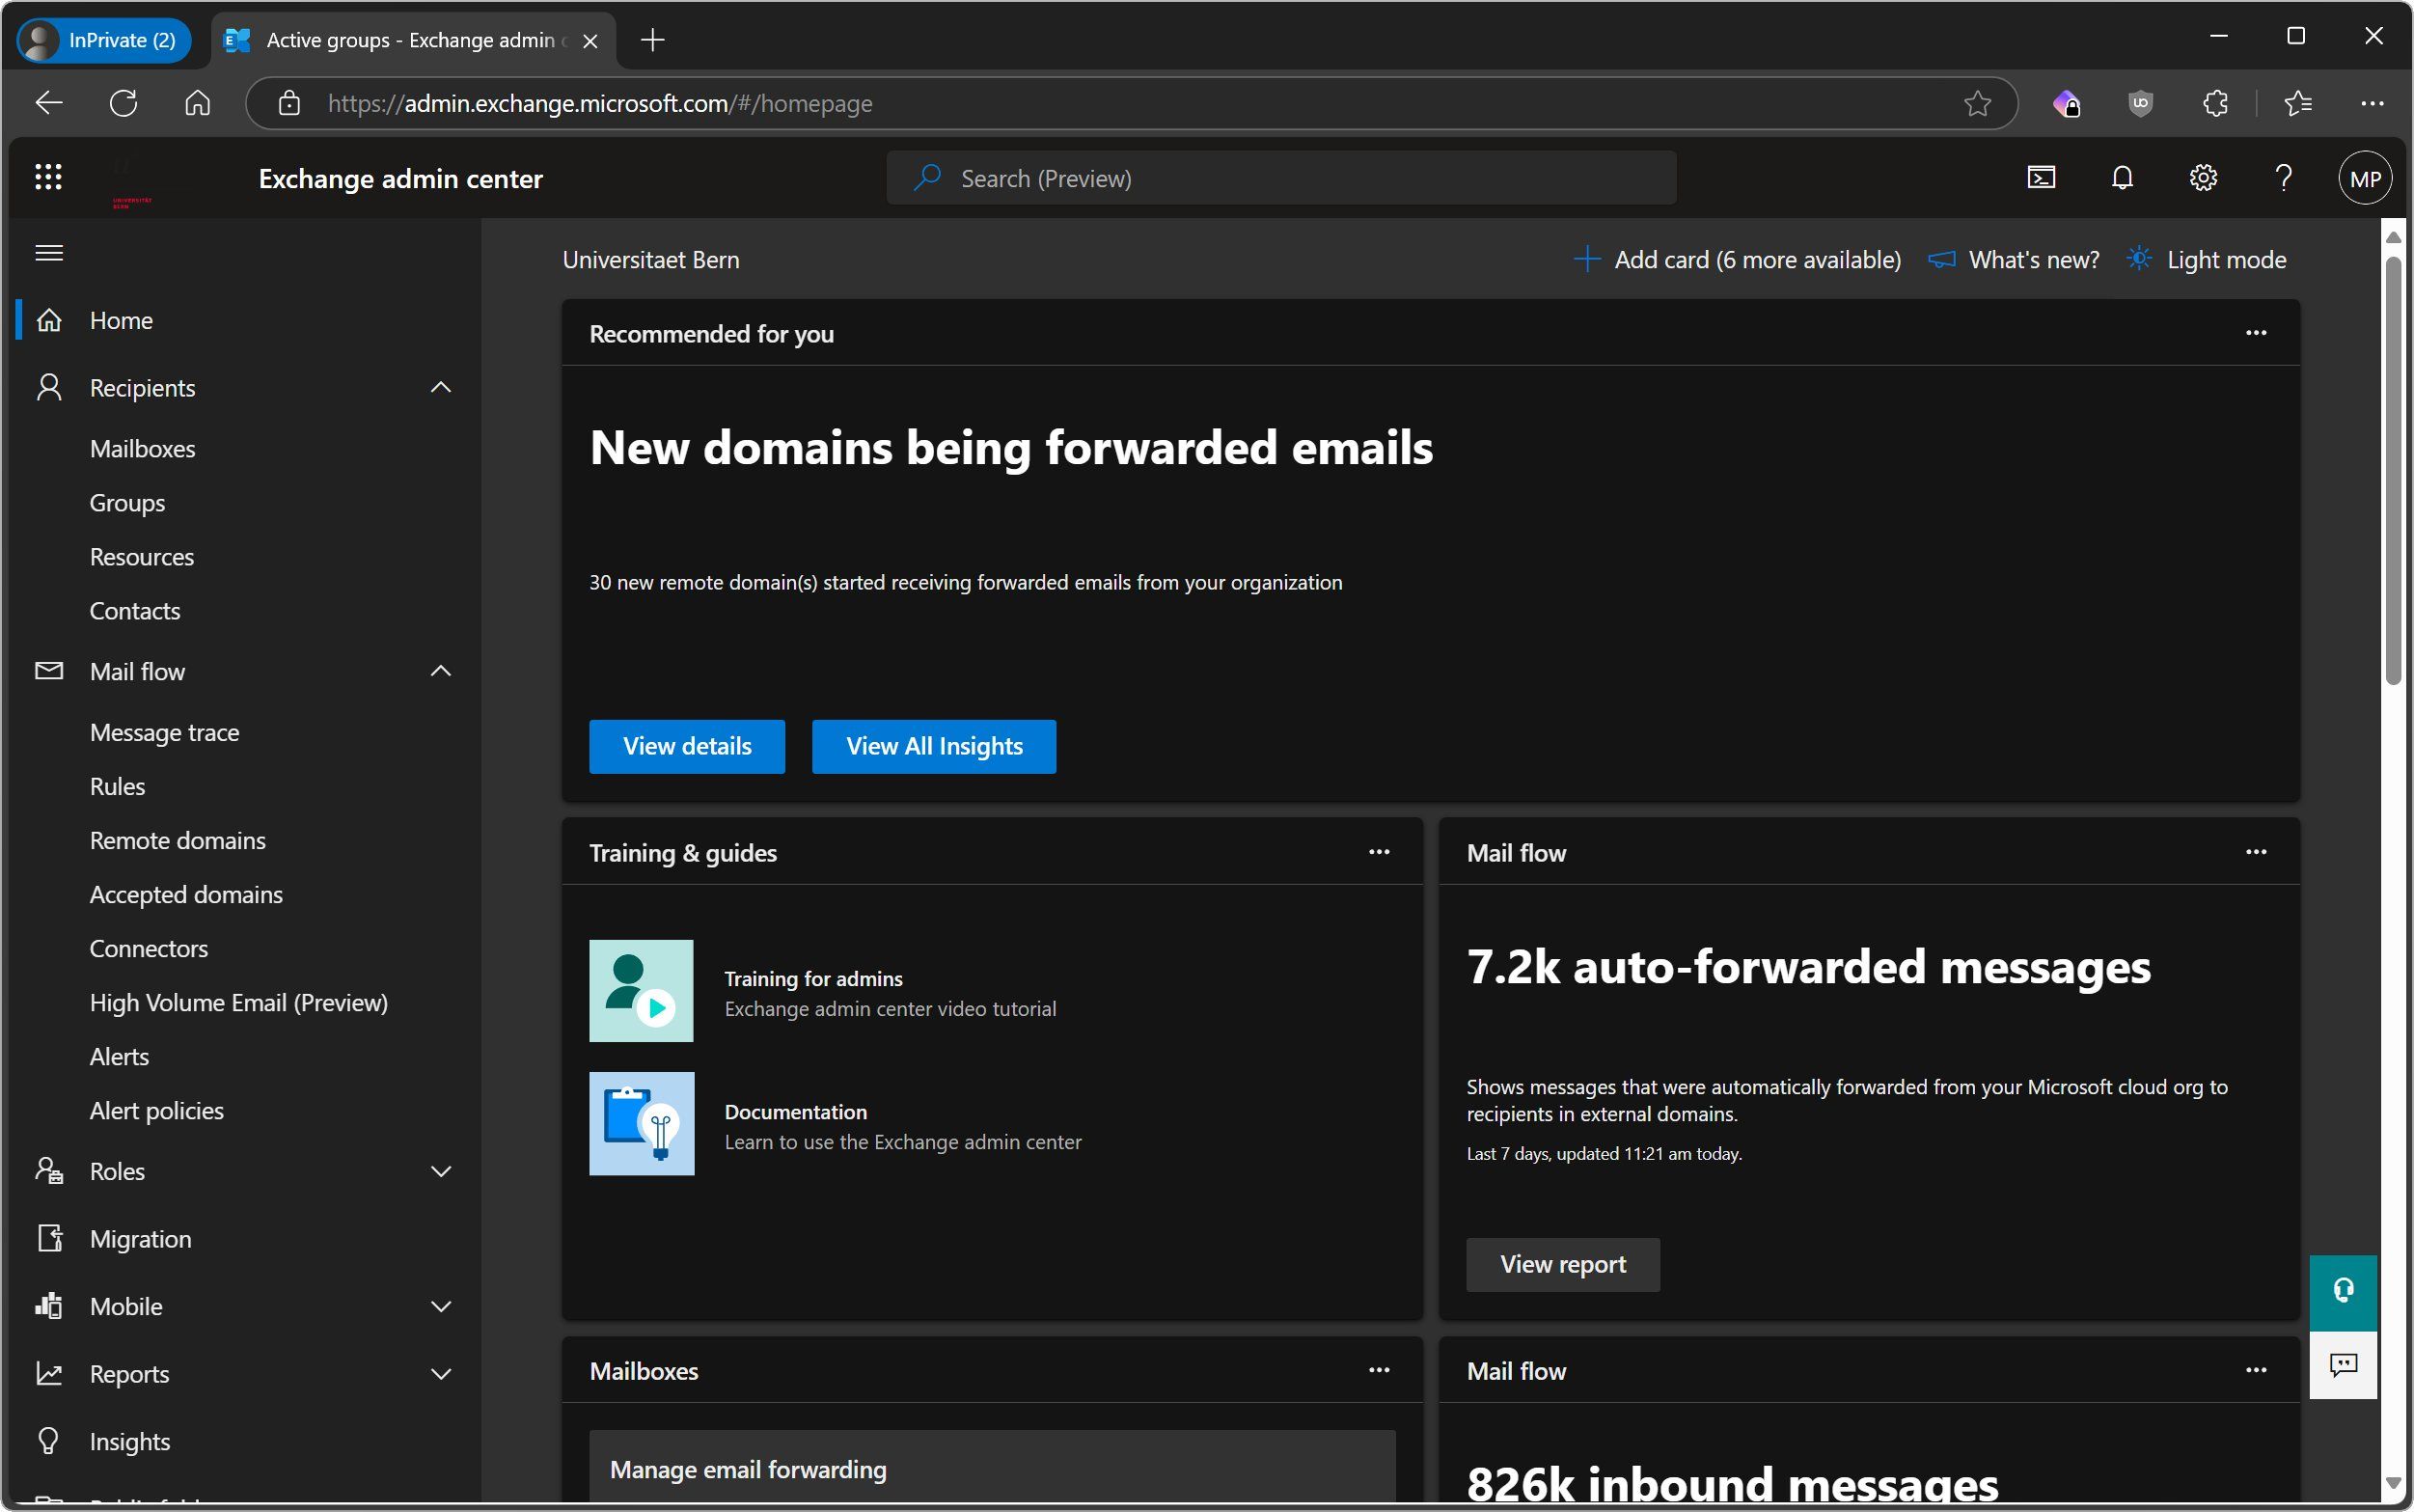Viewport: 2414px width, 1512px height.
Task: Switch to Light mode
Action: (x=2207, y=260)
